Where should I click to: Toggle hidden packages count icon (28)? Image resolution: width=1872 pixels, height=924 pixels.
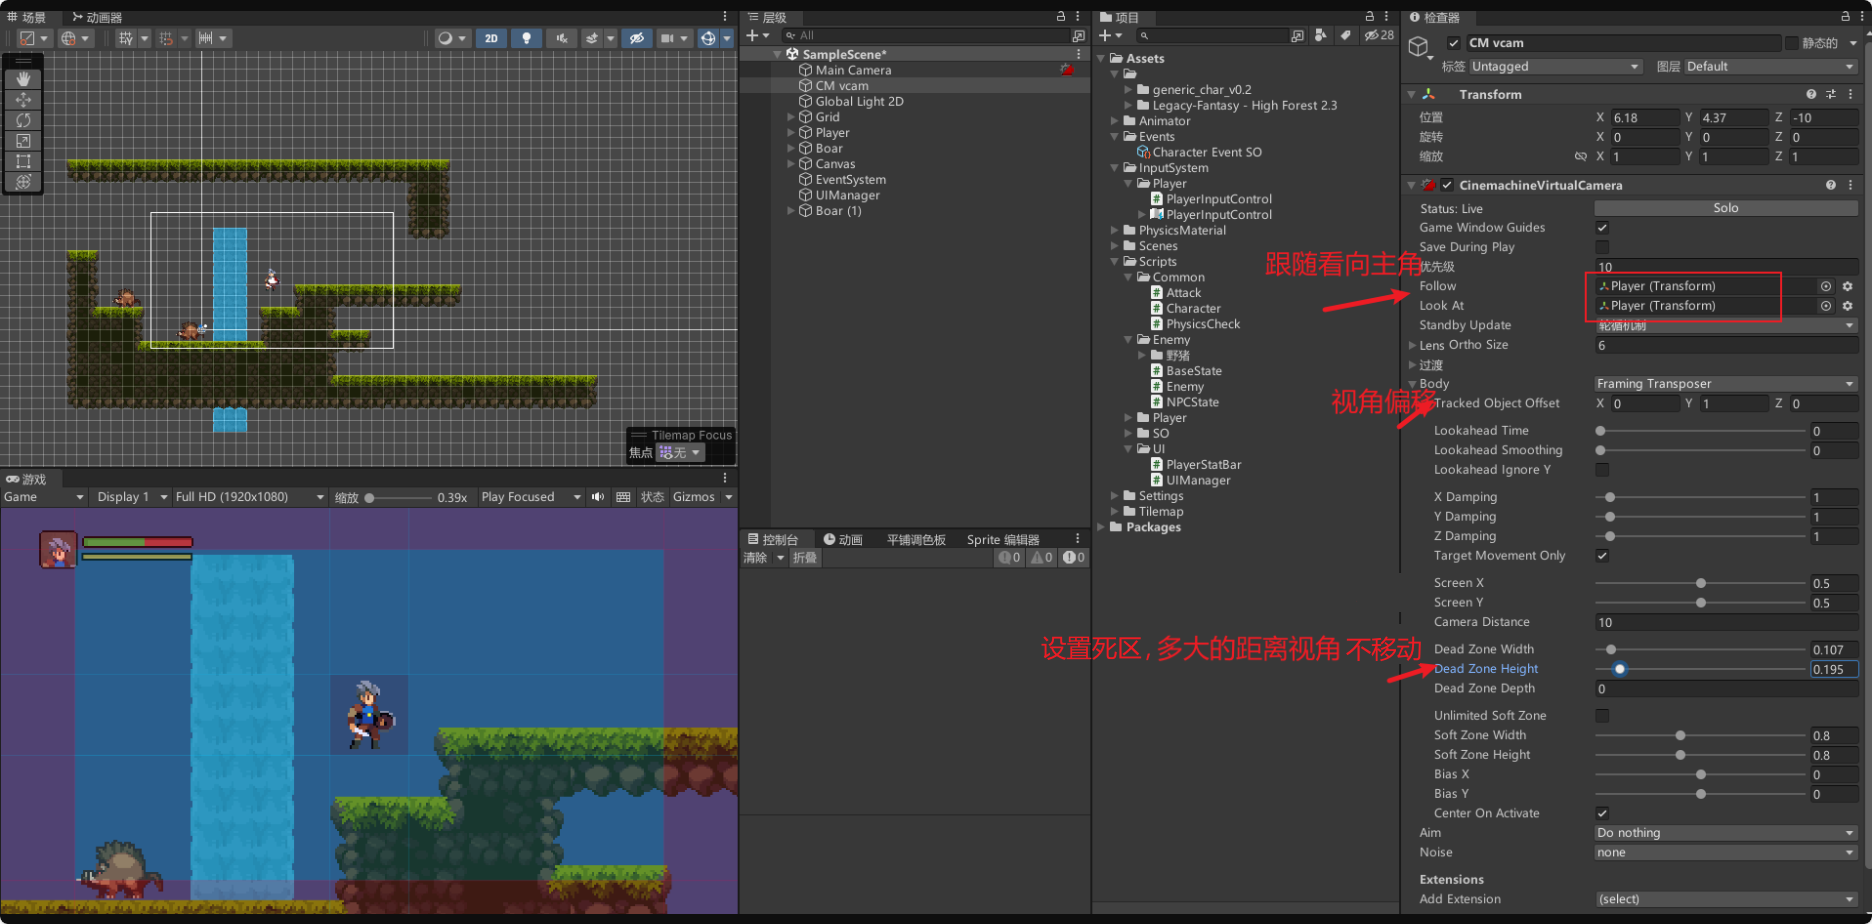pos(1379,35)
